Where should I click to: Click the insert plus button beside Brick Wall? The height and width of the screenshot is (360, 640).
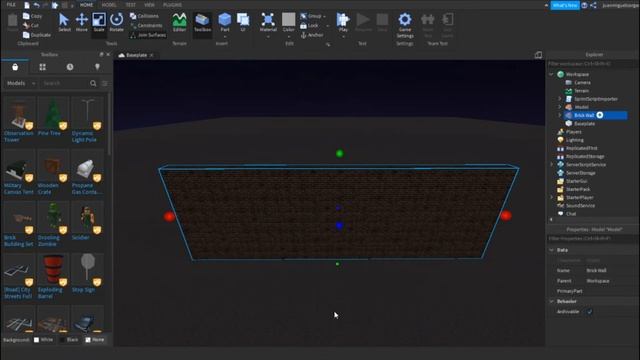click(x=600, y=115)
